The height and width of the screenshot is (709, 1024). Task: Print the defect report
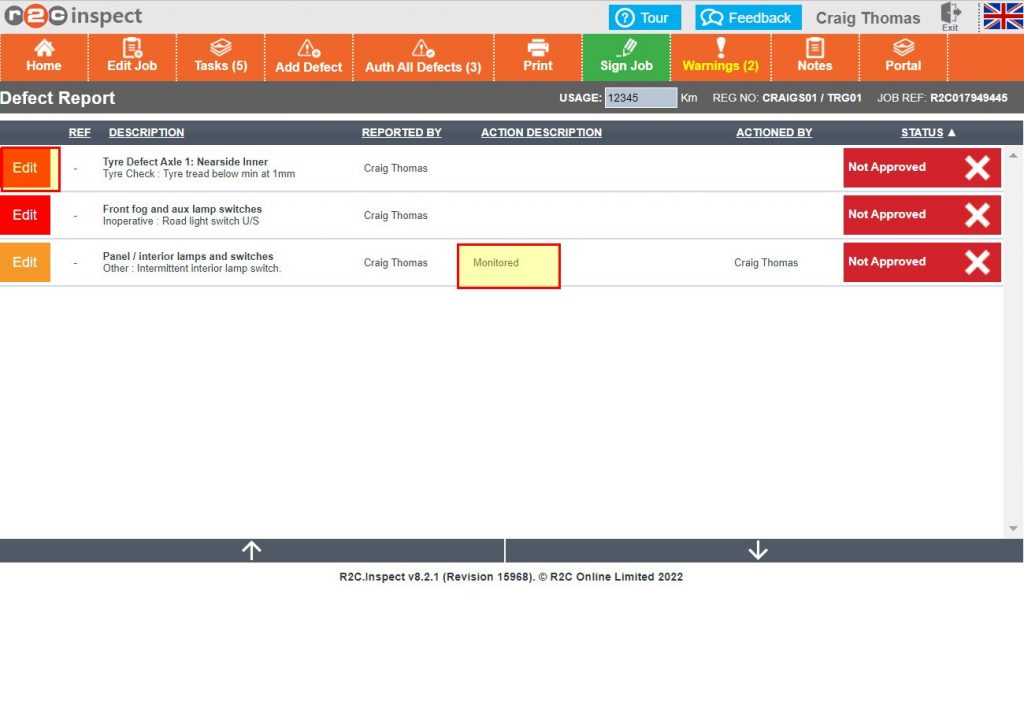click(538, 57)
